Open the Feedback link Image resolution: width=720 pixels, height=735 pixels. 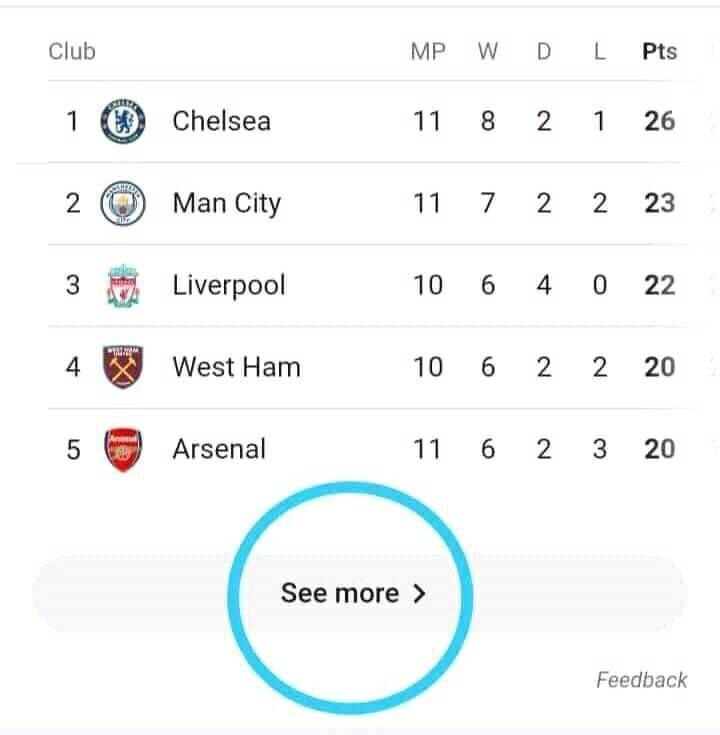641,680
